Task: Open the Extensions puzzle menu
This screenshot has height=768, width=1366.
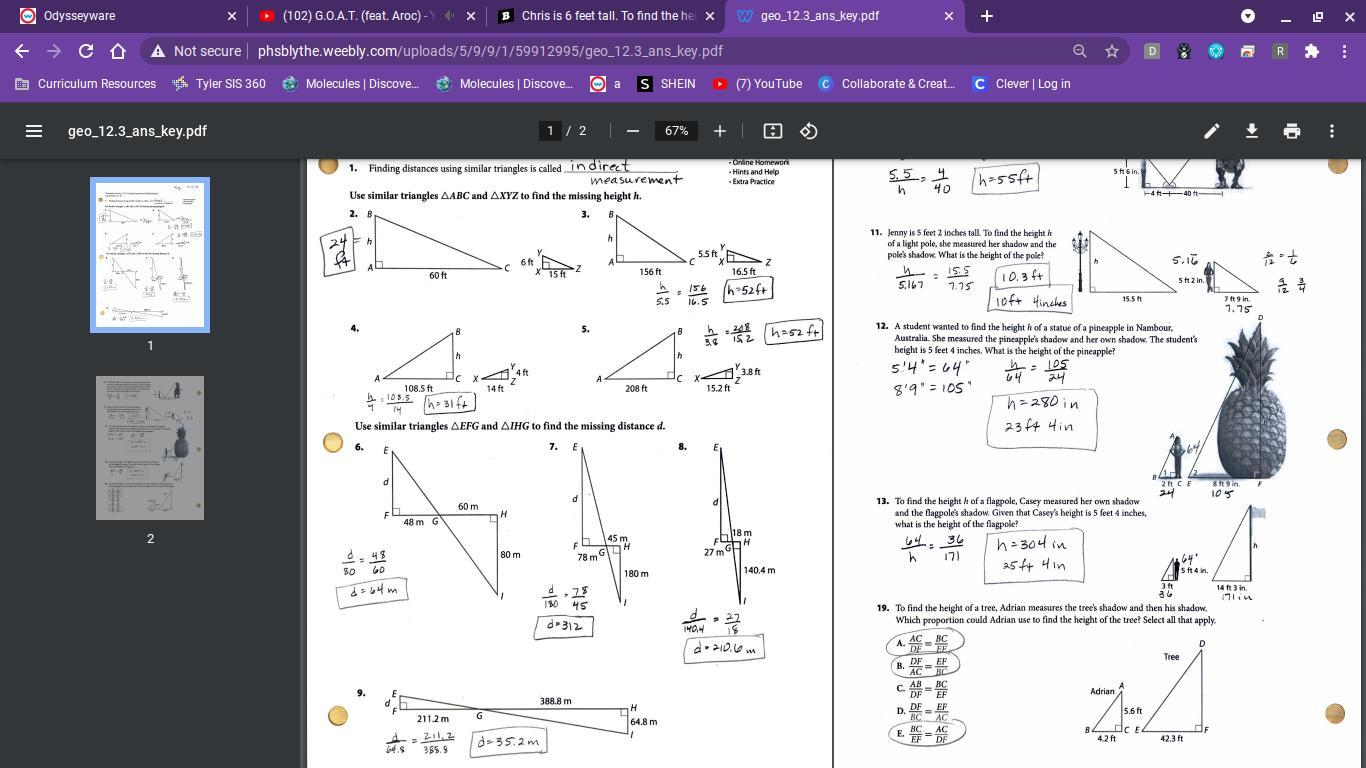Action: 1312,51
